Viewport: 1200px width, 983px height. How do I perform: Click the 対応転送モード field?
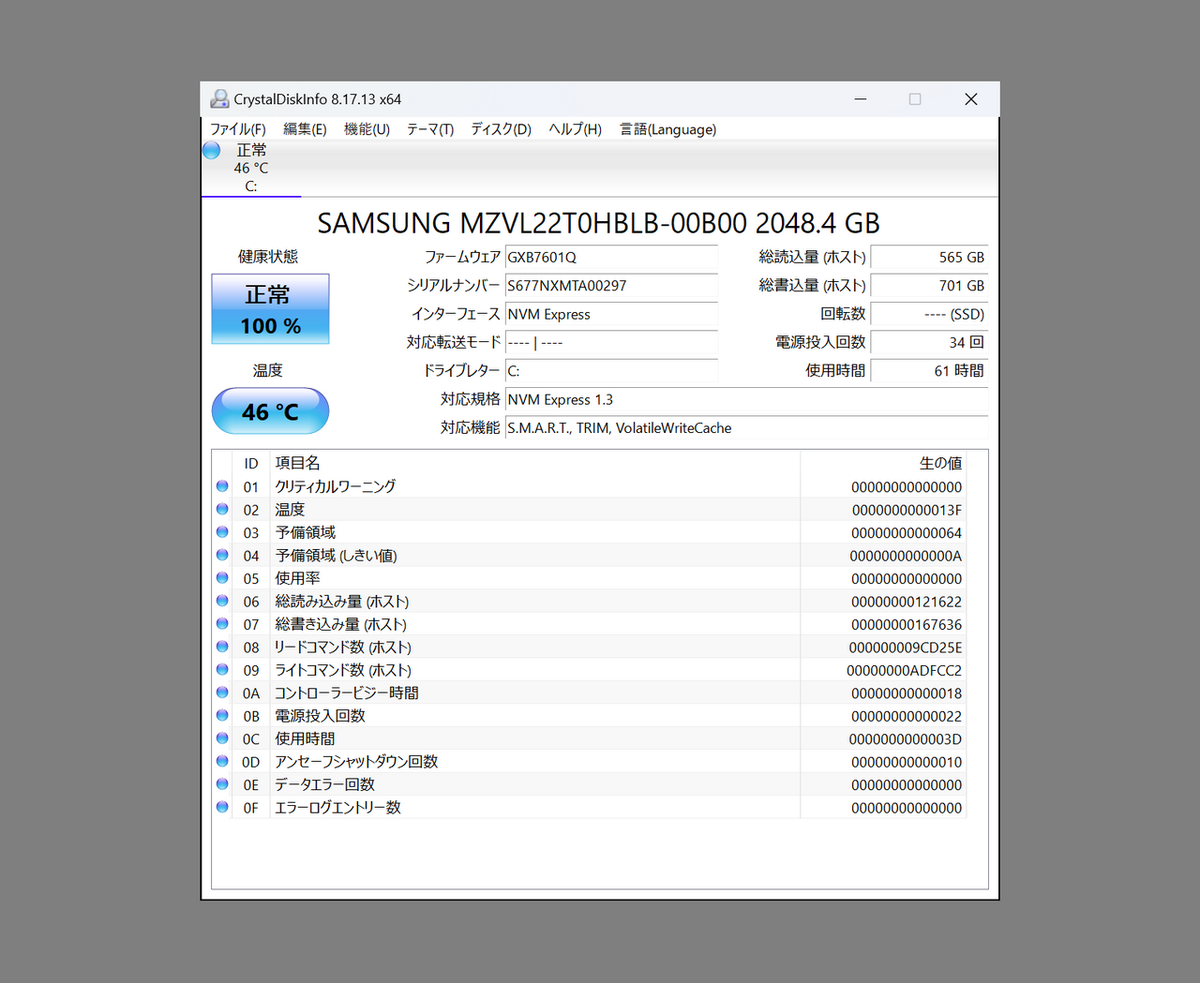(x=611, y=342)
